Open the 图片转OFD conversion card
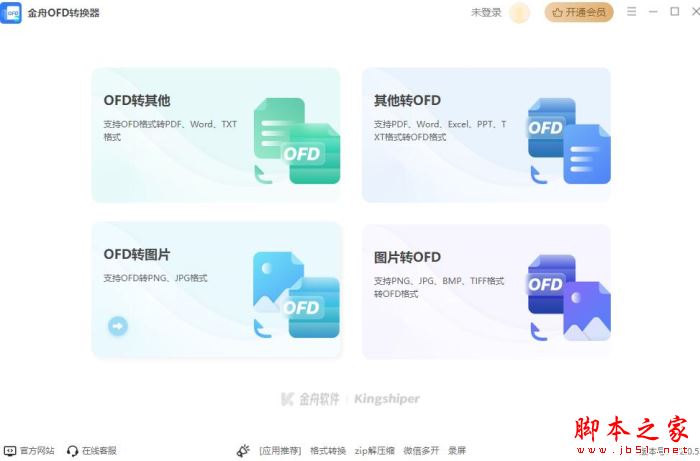Screen dimensions: 700x461 pos(486,291)
